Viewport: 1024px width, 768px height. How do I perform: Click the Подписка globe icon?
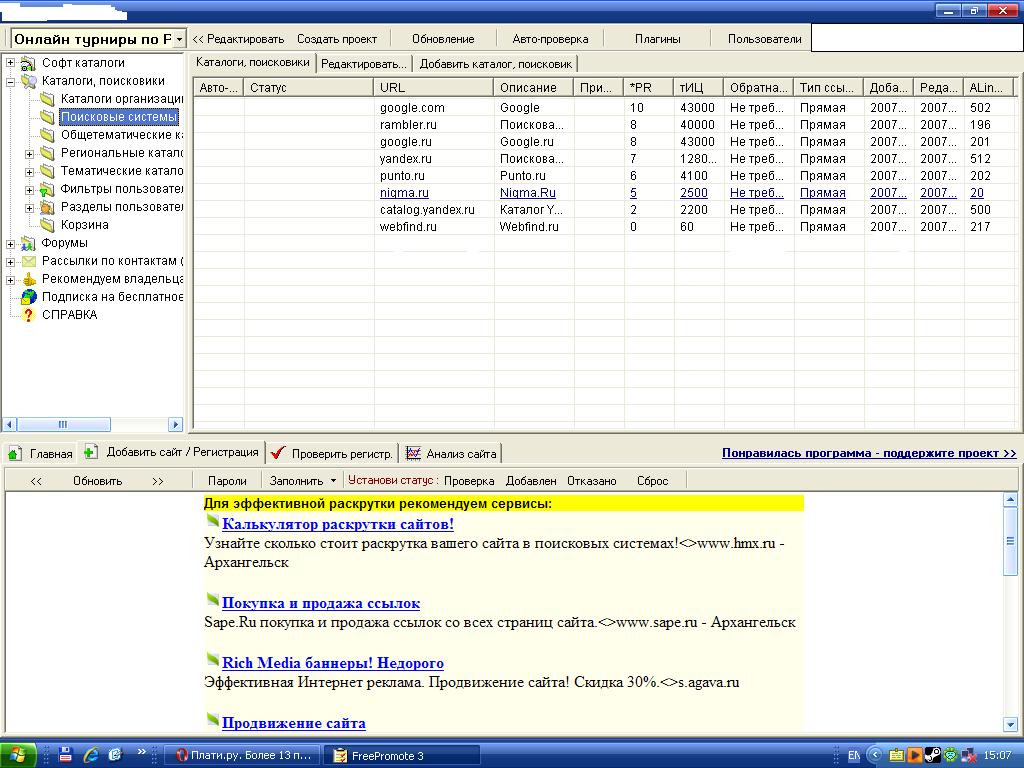[29, 296]
